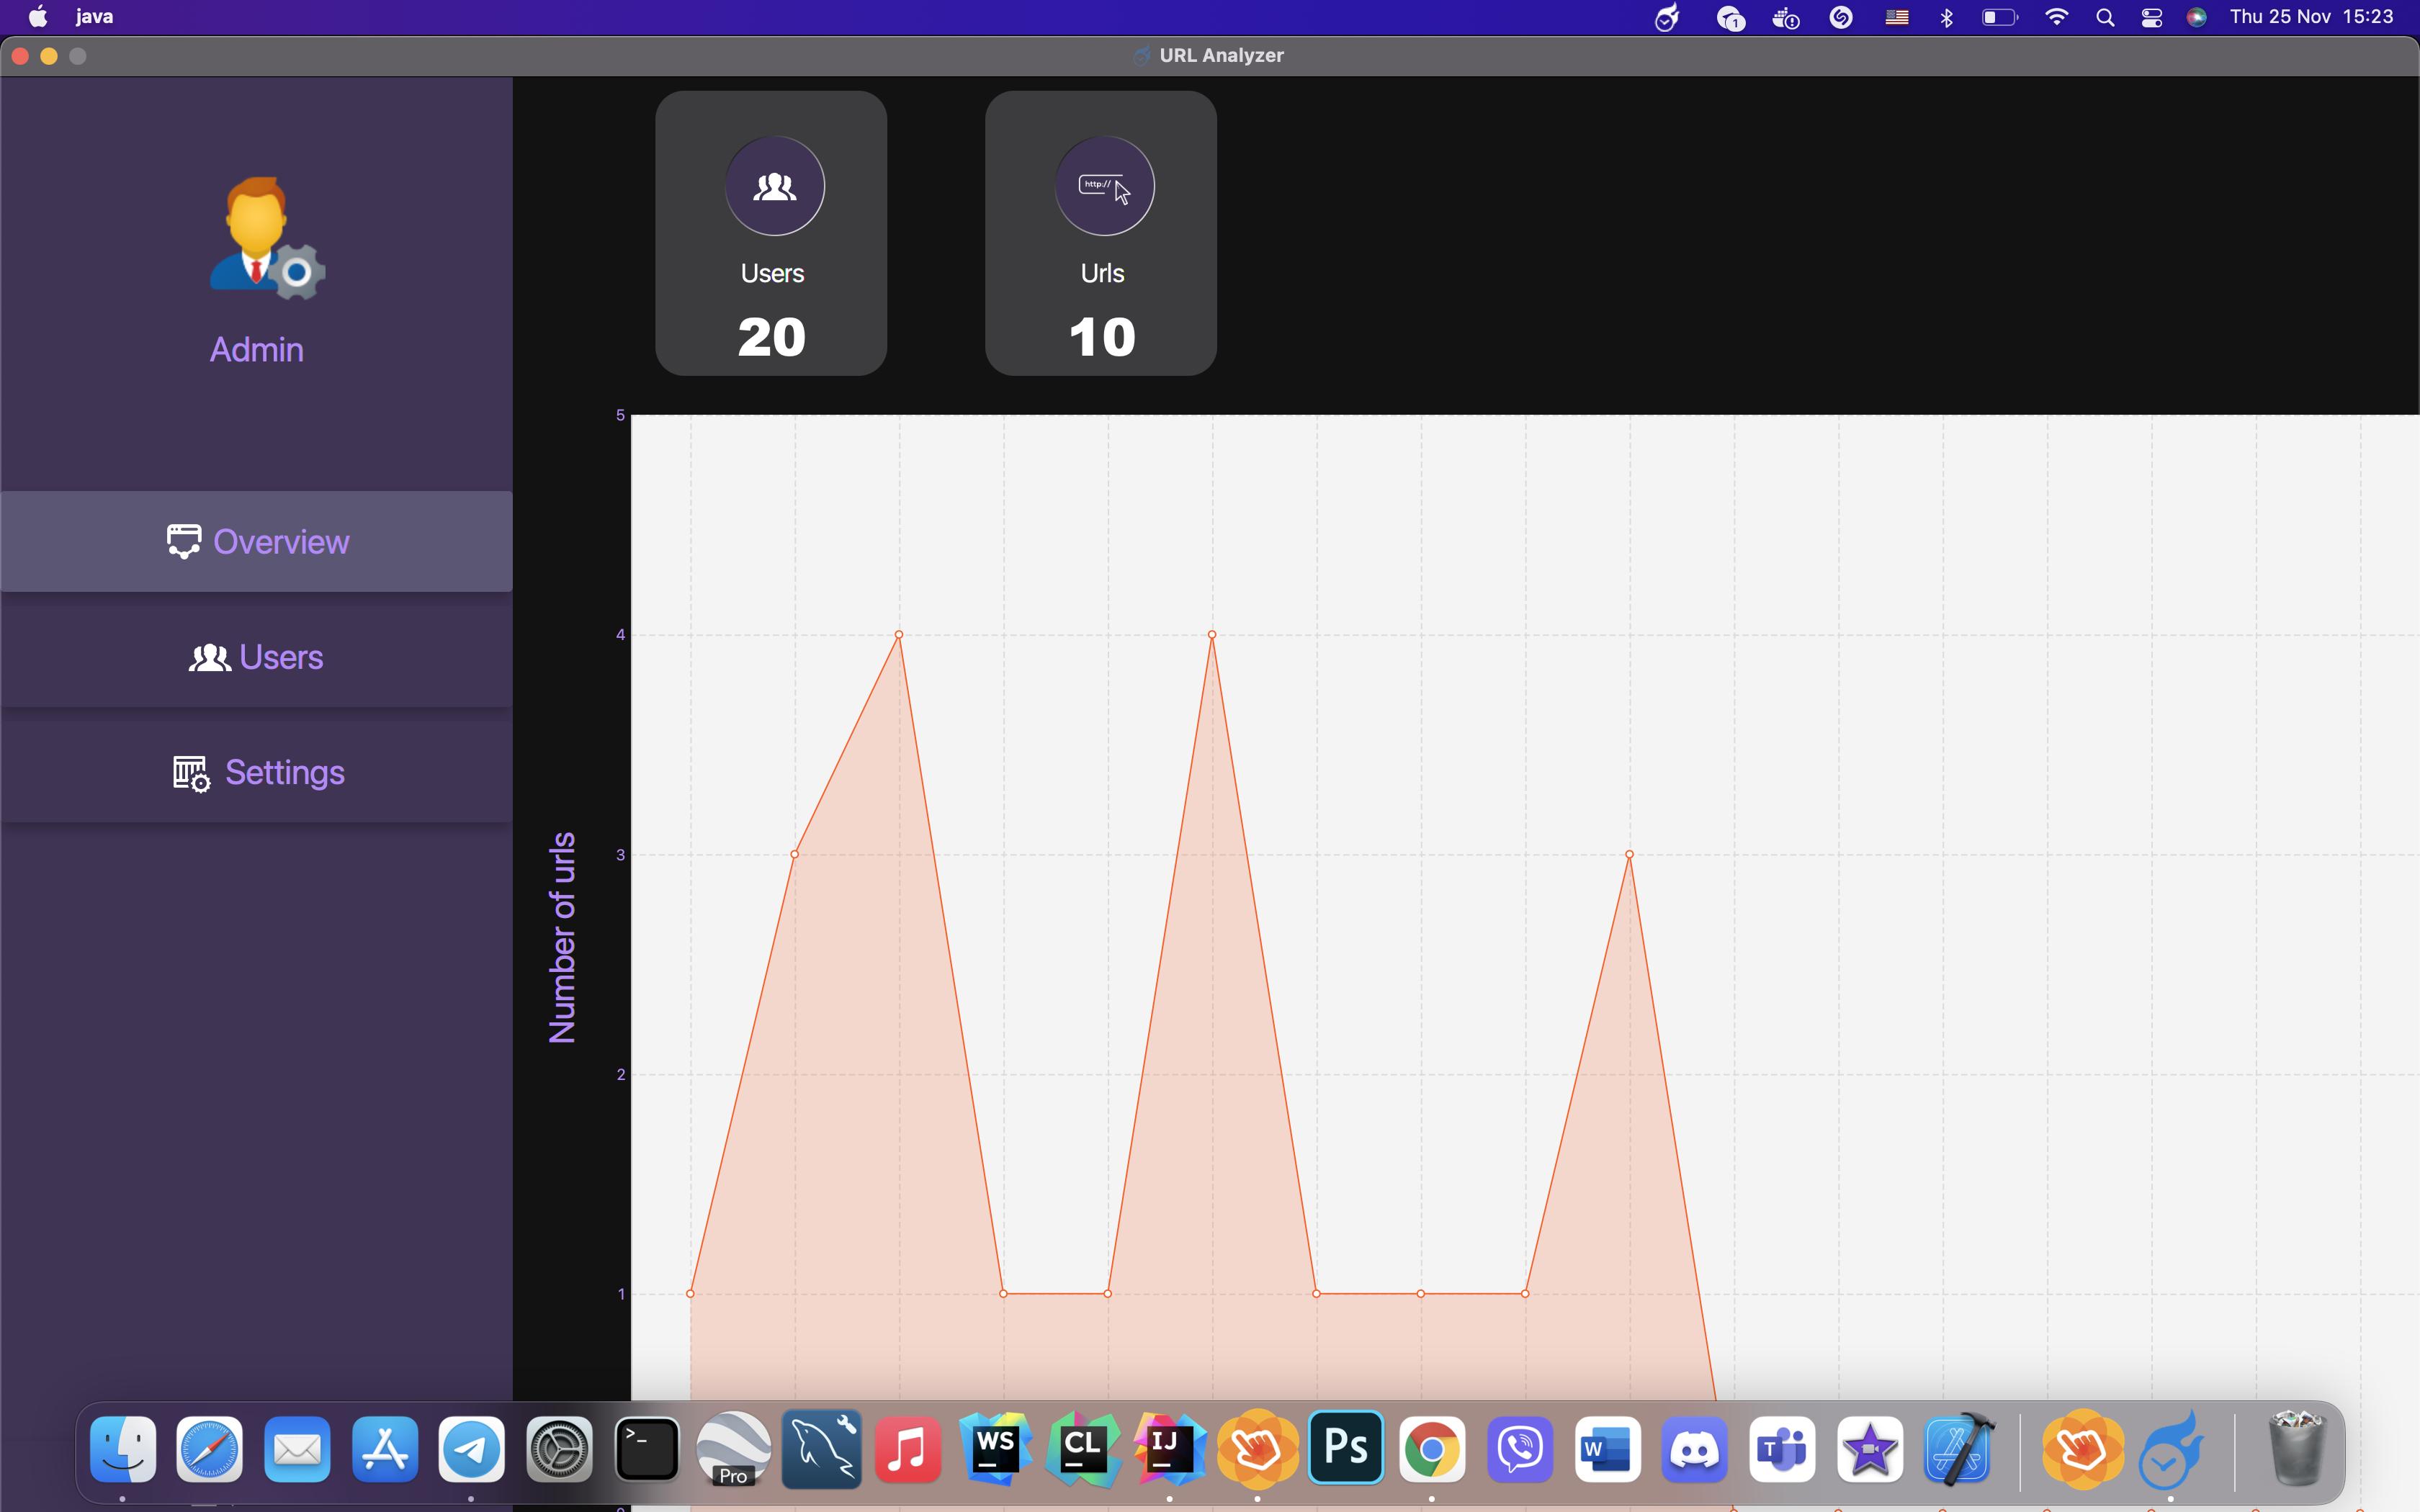Viewport: 2420px width, 1512px height.
Task: Open Mail from the Dock
Action: click(298, 1449)
